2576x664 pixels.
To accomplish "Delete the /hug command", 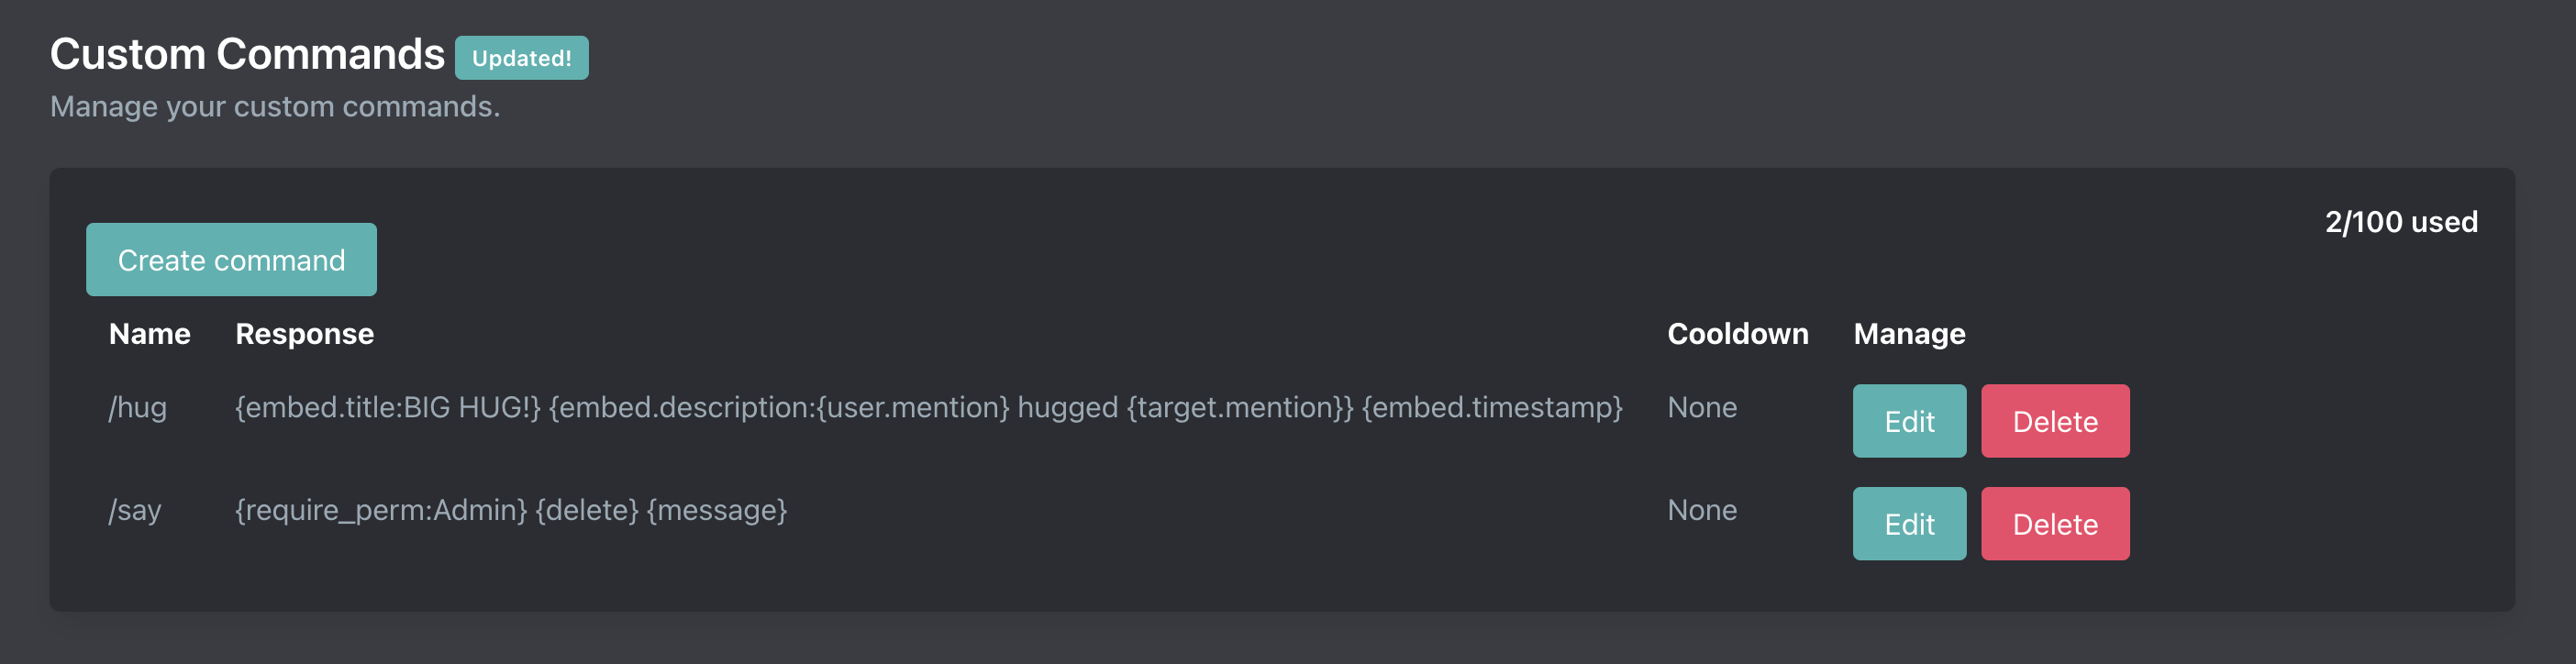I will point(2054,421).
